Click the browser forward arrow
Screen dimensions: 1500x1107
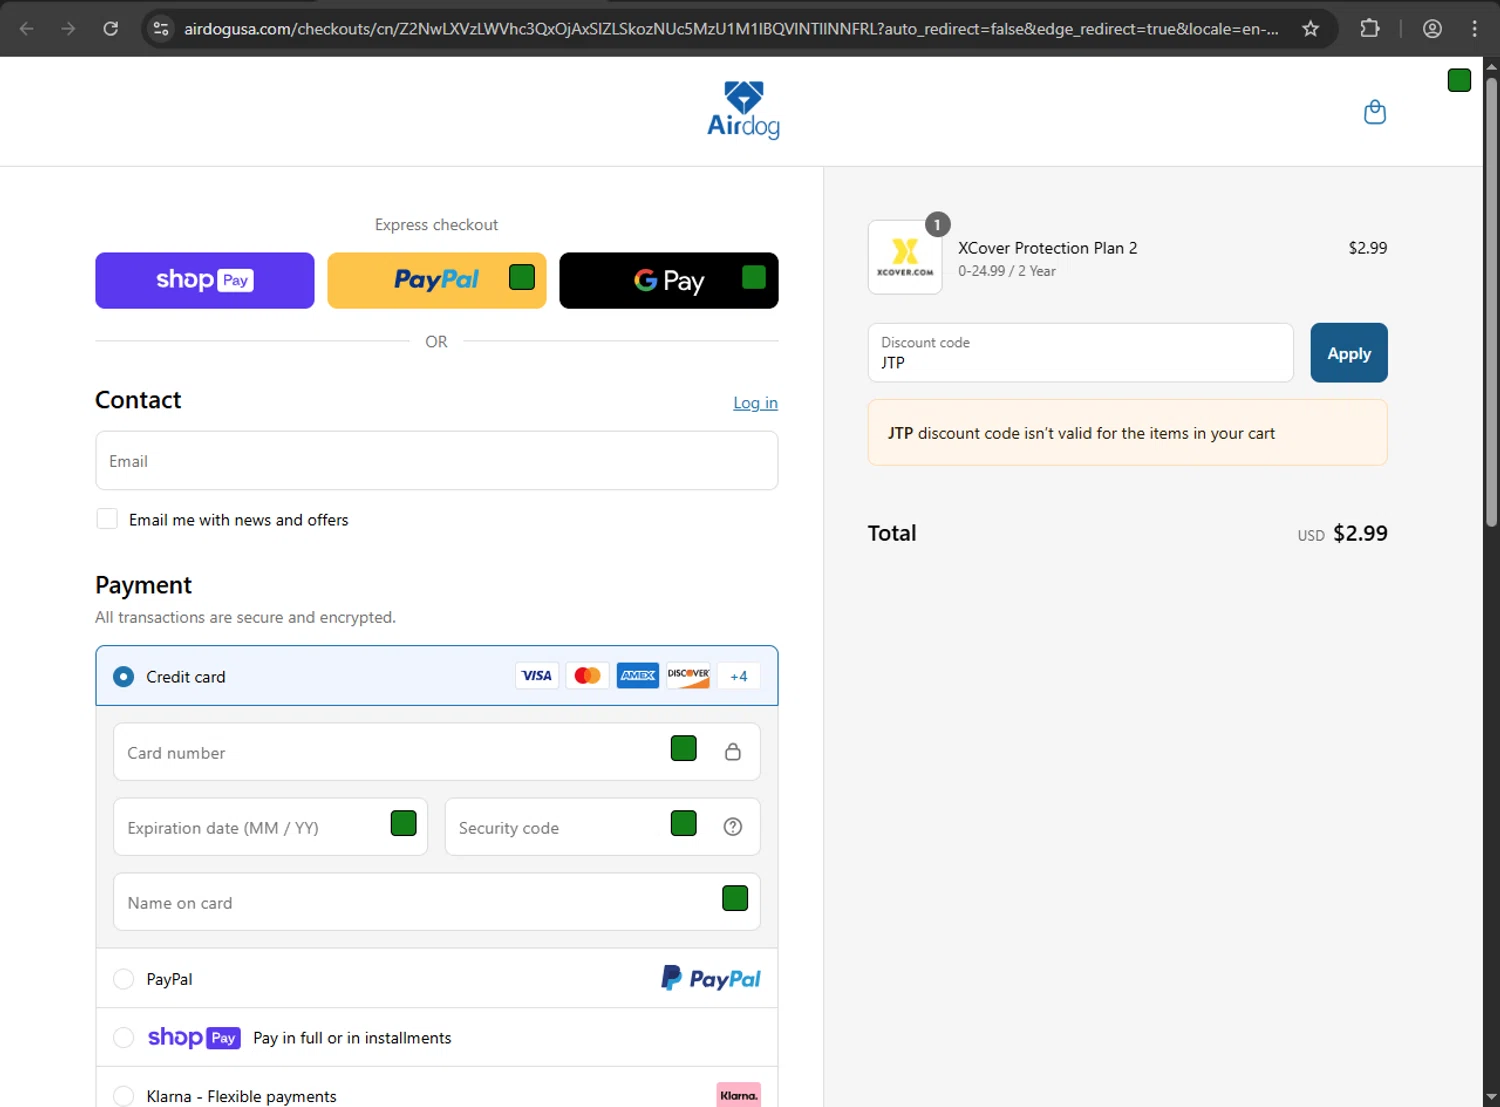[68, 29]
